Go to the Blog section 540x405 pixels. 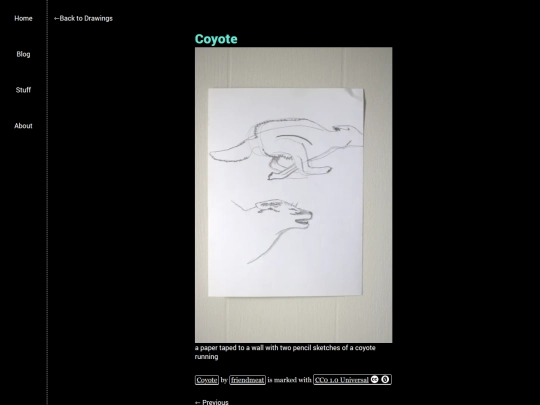pyautogui.click(x=23, y=54)
